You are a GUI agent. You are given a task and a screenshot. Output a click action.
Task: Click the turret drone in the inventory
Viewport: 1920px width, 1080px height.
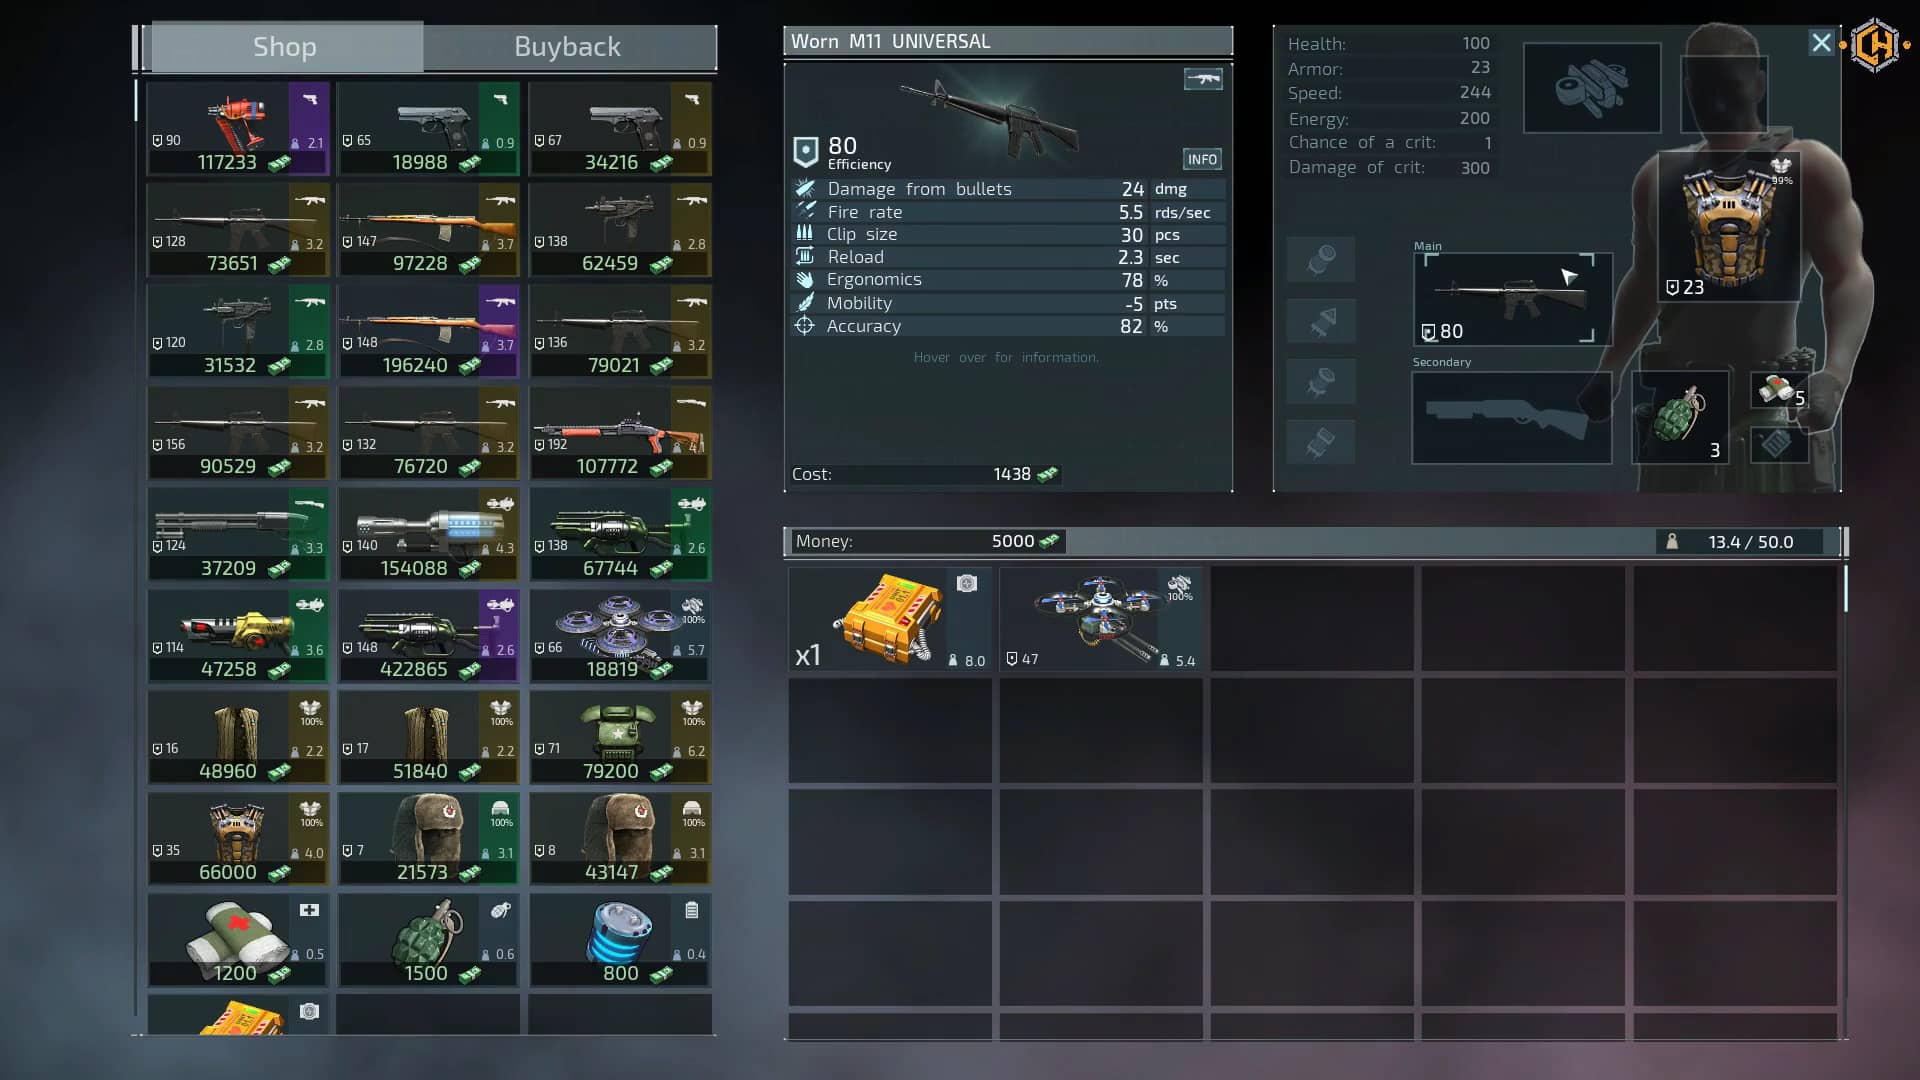click(1100, 618)
